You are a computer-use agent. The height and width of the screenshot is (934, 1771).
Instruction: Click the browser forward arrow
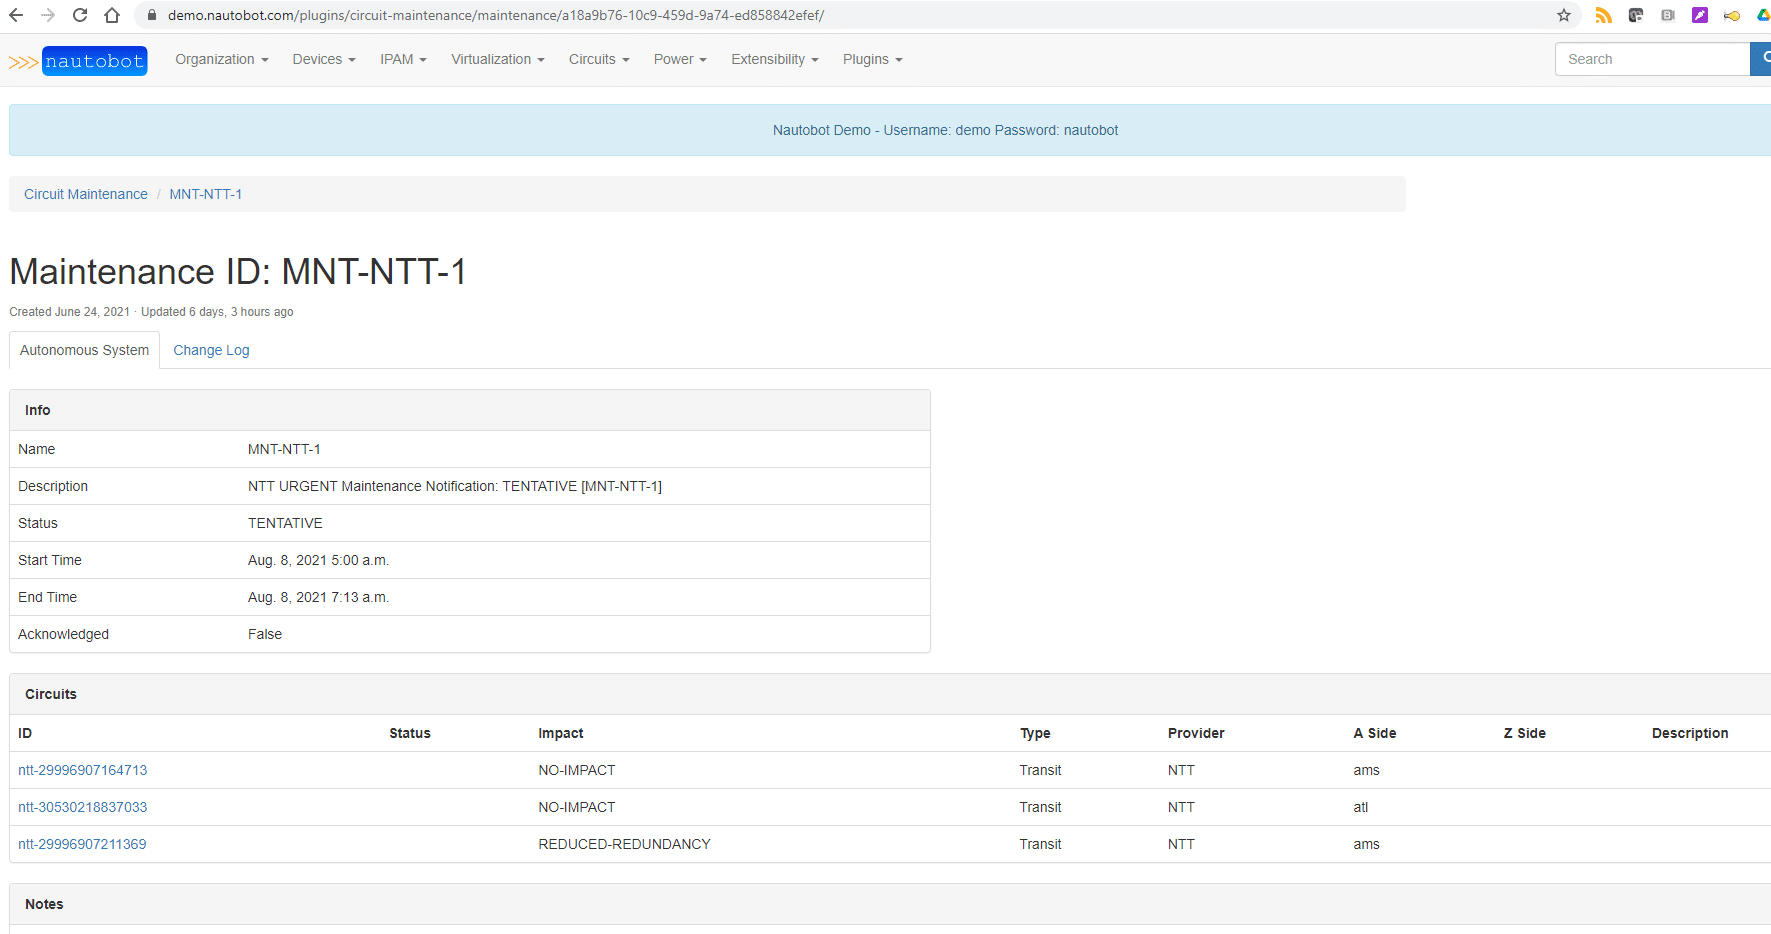point(48,15)
